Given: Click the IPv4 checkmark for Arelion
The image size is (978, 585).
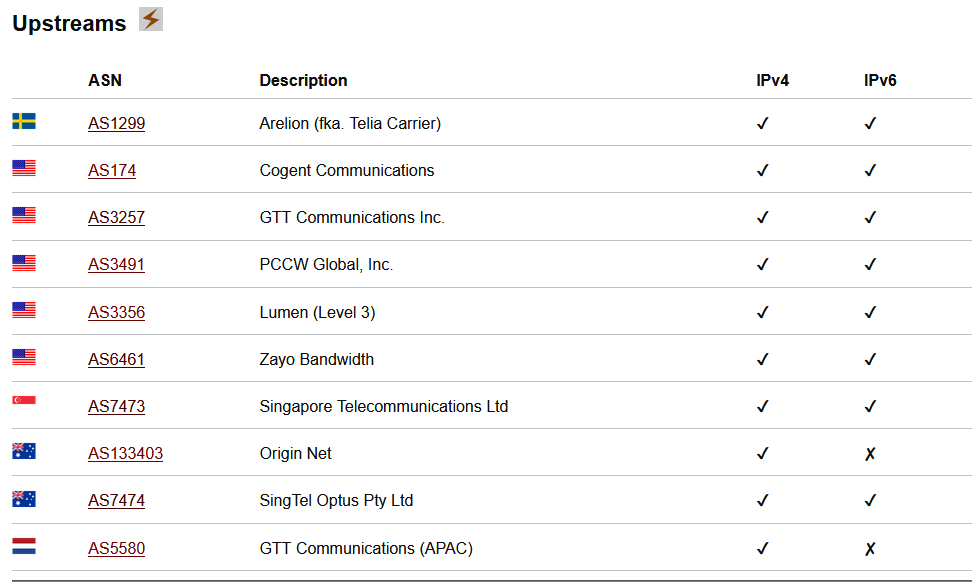Looking at the screenshot, I should click(x=762, y=123).
